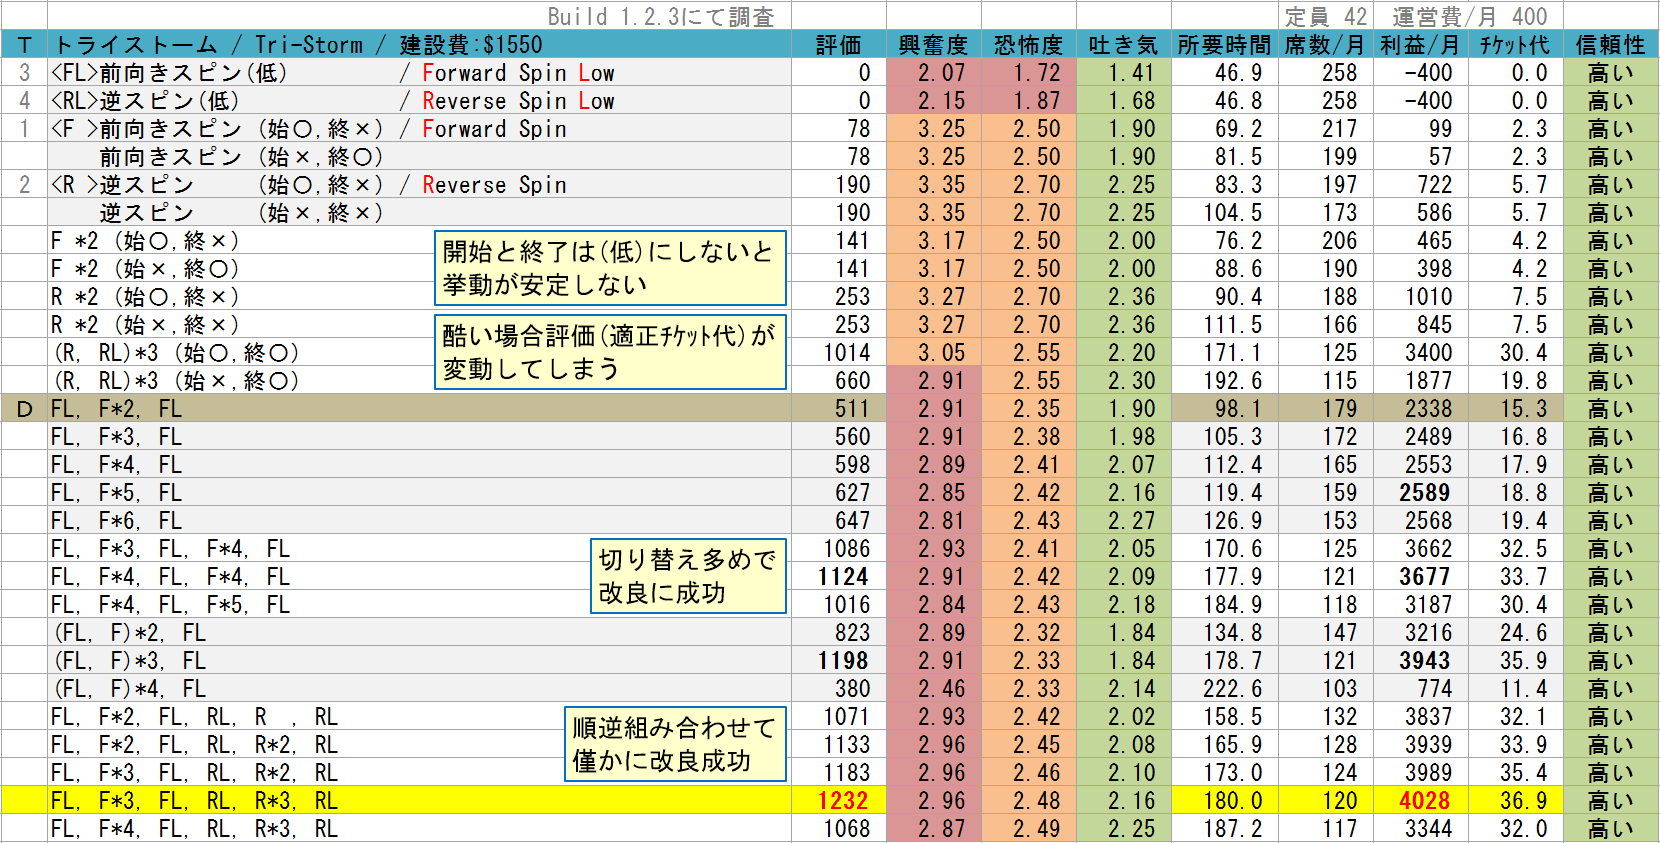Screen dimensions: 1660x843
Task: Click the bold rating value 1198
Action: [843, 661]
